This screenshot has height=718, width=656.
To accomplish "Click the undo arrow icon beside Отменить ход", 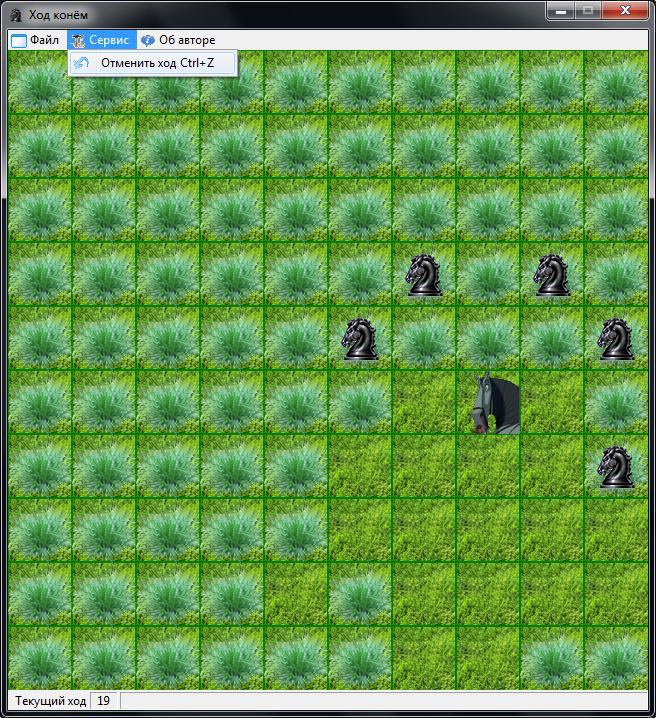I will click(x=81, y=63).
